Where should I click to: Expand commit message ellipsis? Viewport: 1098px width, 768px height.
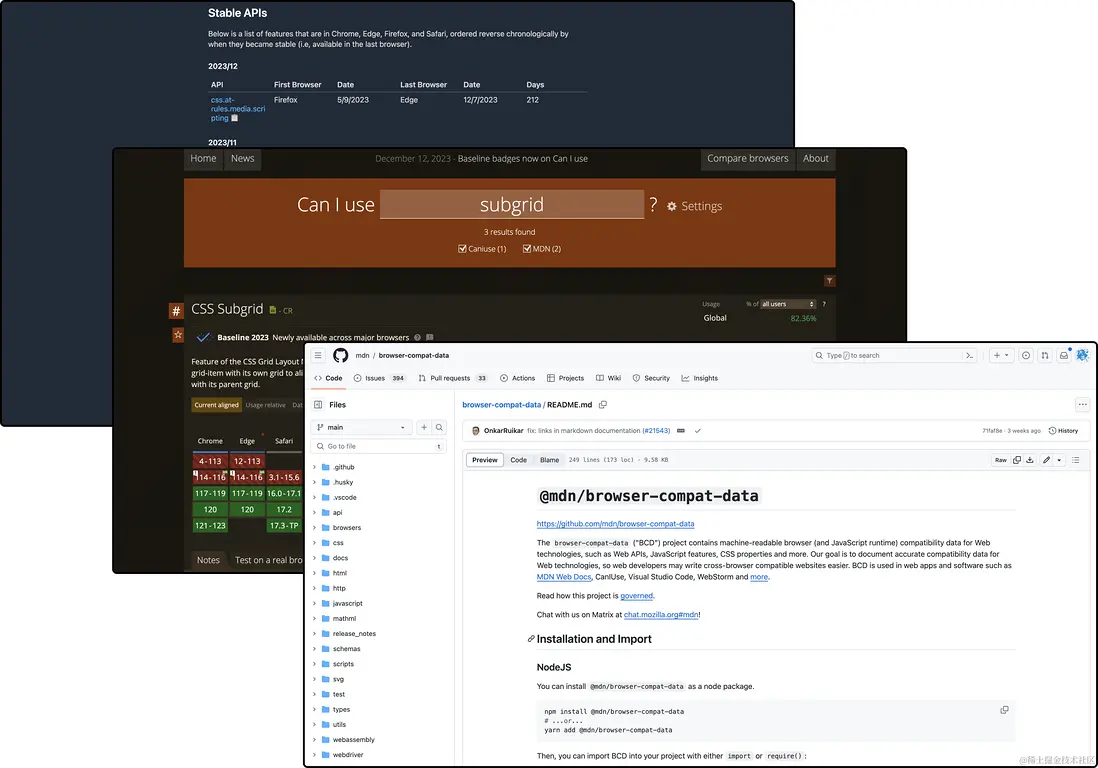click(x=681, y=431)
